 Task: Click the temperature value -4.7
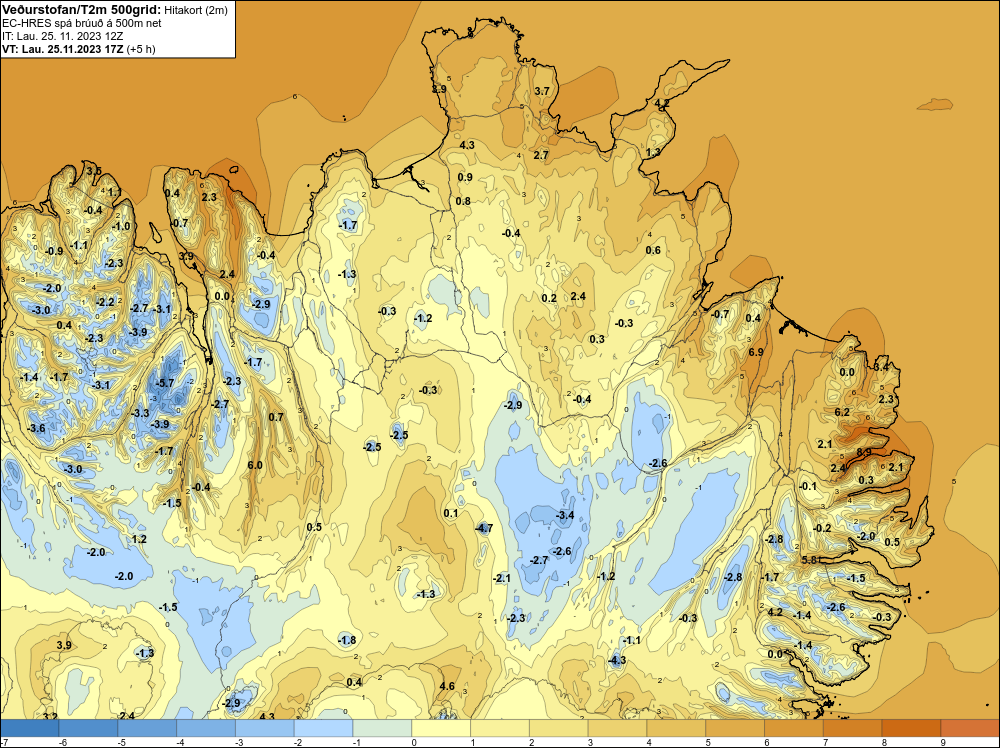[x=484, y=528]
